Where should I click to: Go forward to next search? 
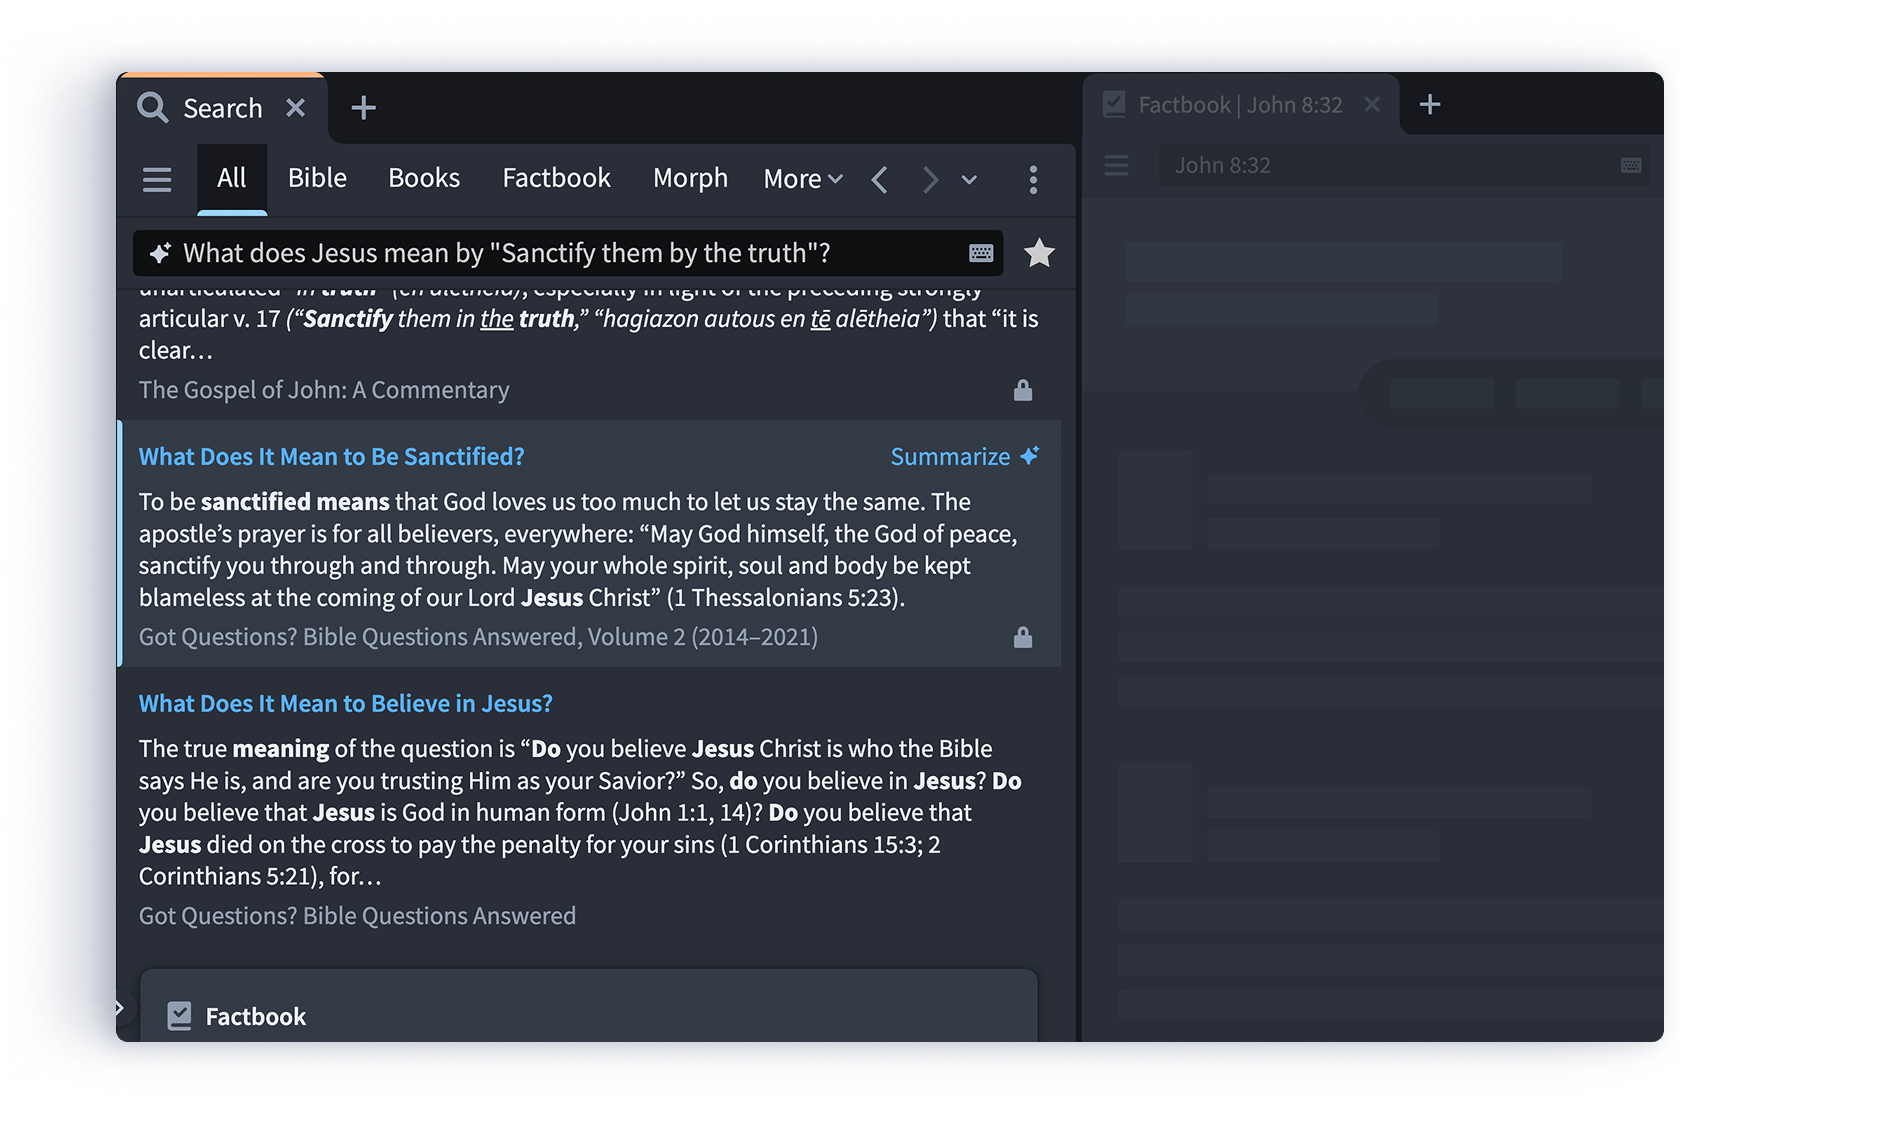pyautogui.click(x=930, y=180)
